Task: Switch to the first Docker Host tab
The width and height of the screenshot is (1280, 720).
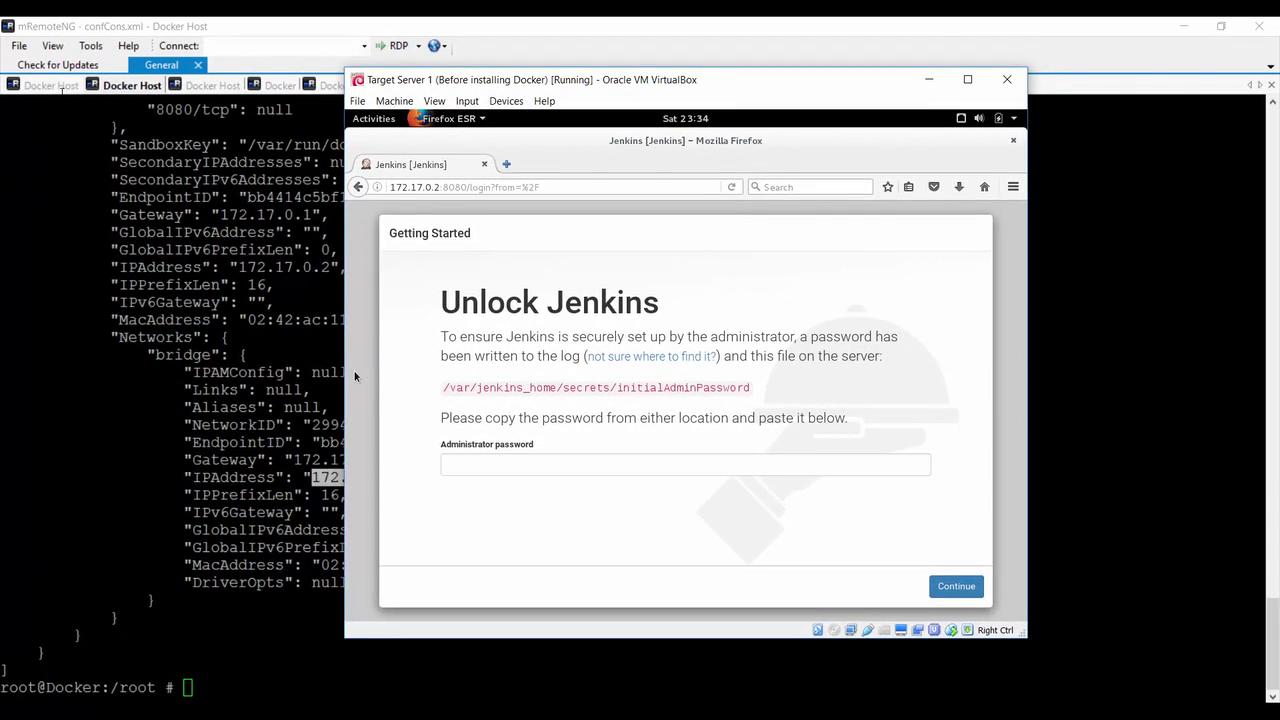Action: coord(43,85)
